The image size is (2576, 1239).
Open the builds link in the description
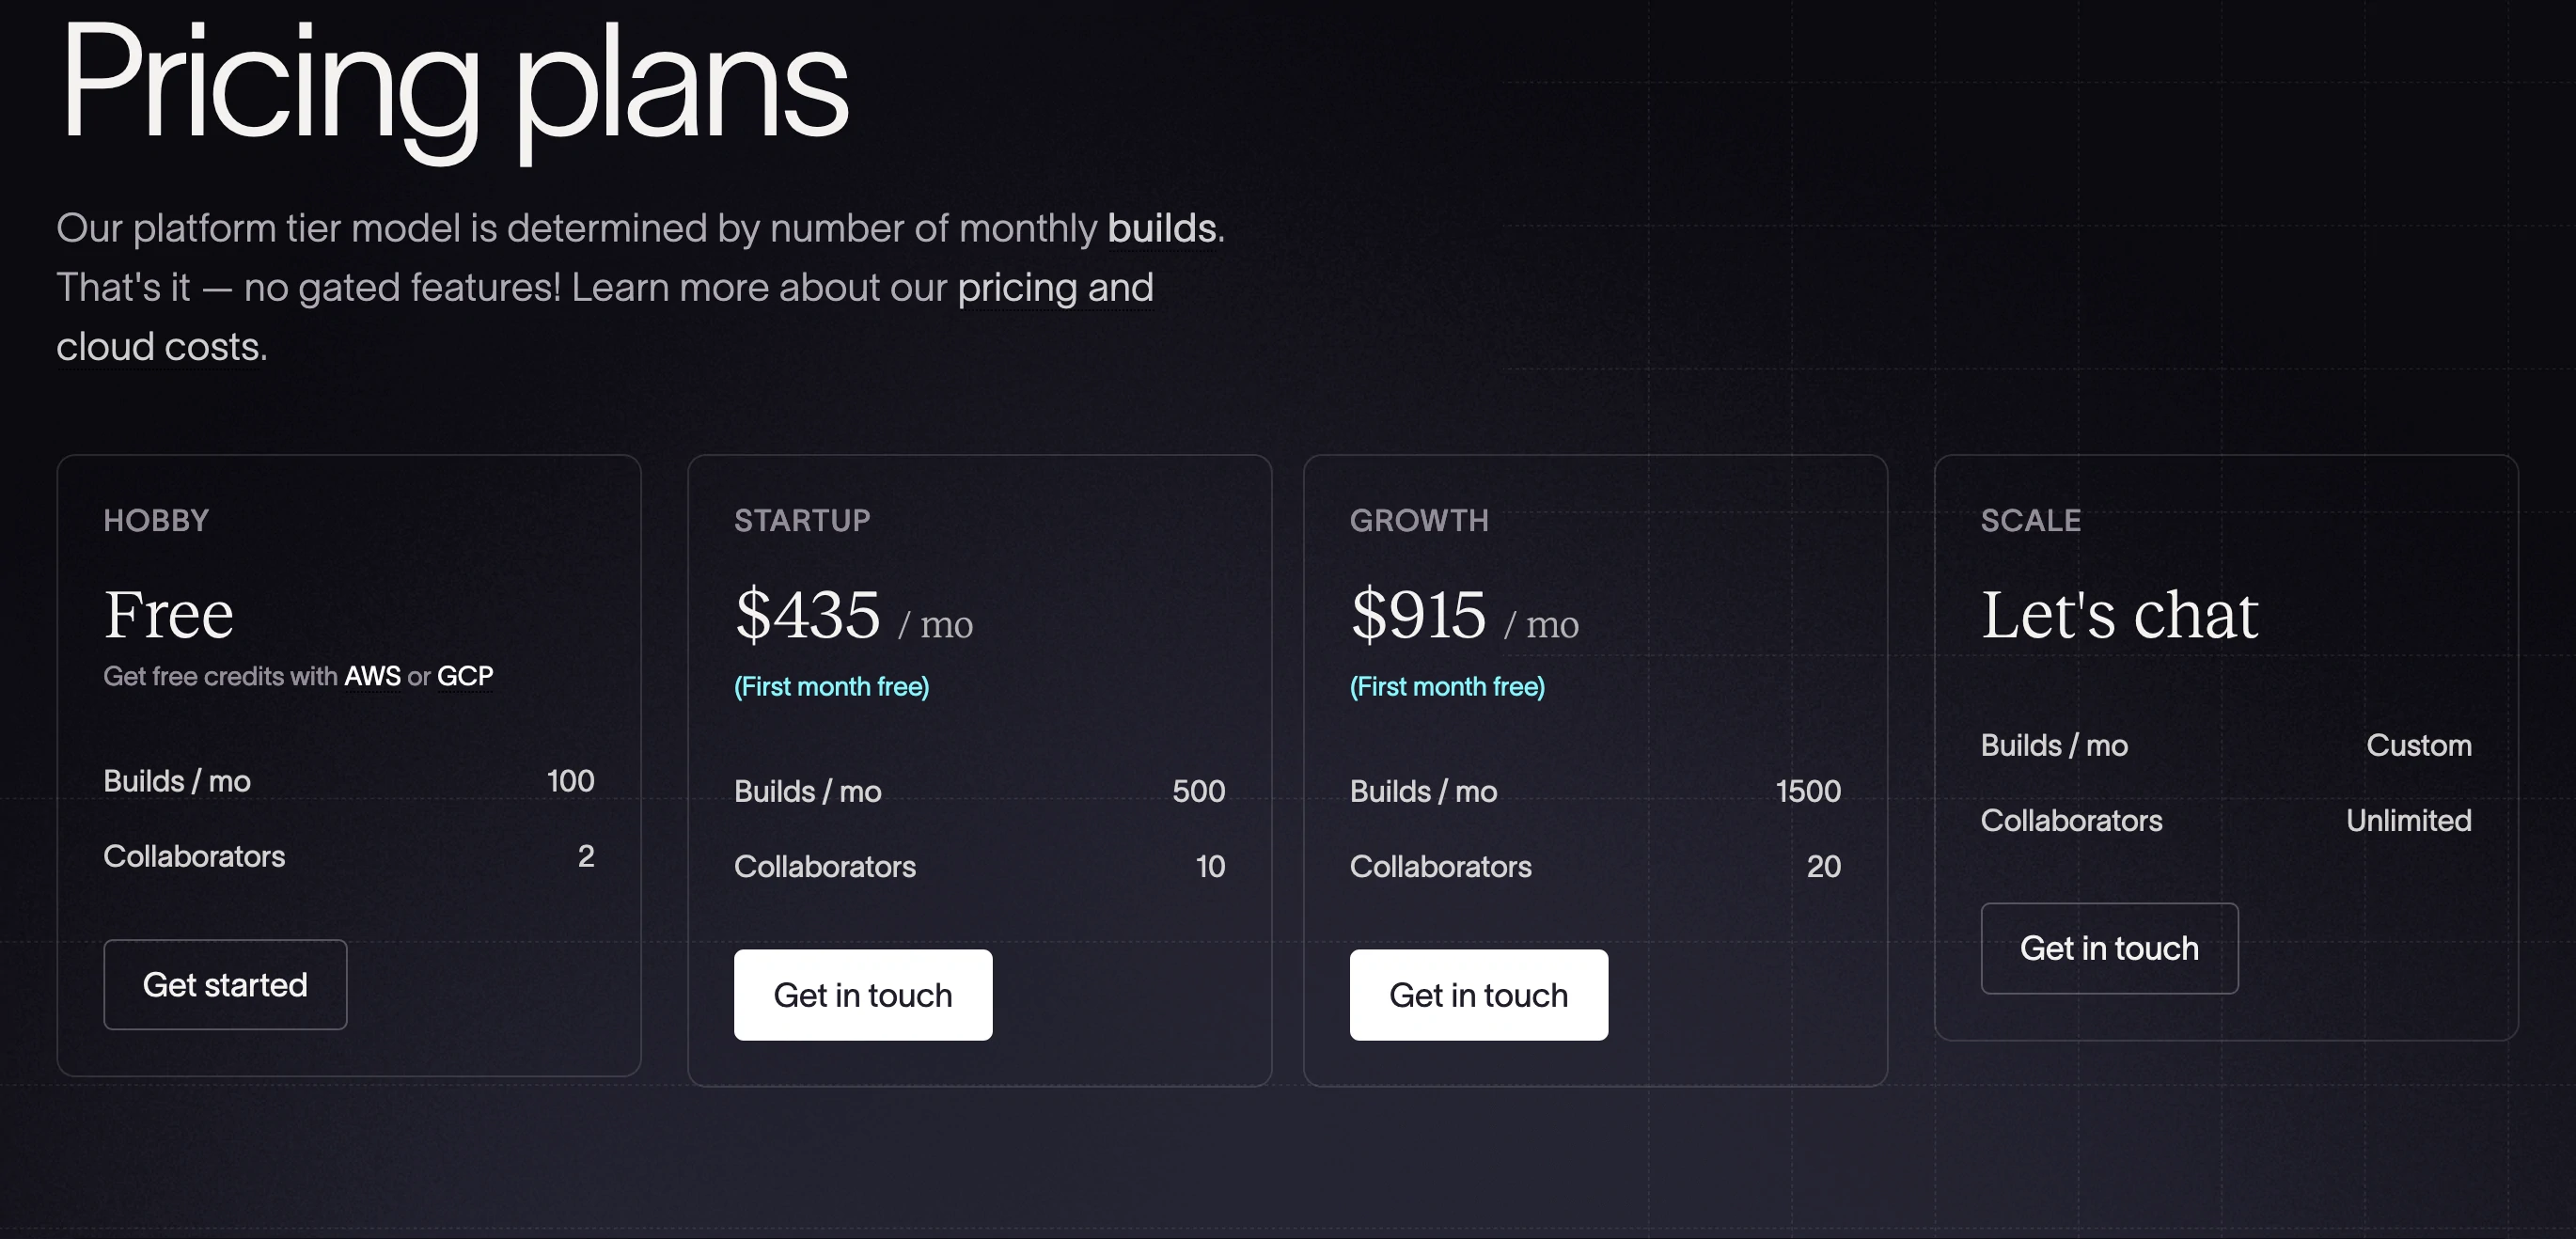click(x=1161, y=227)
